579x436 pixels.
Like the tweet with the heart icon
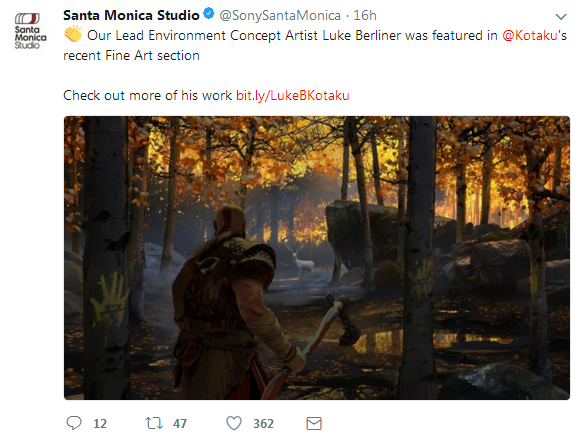234,423
